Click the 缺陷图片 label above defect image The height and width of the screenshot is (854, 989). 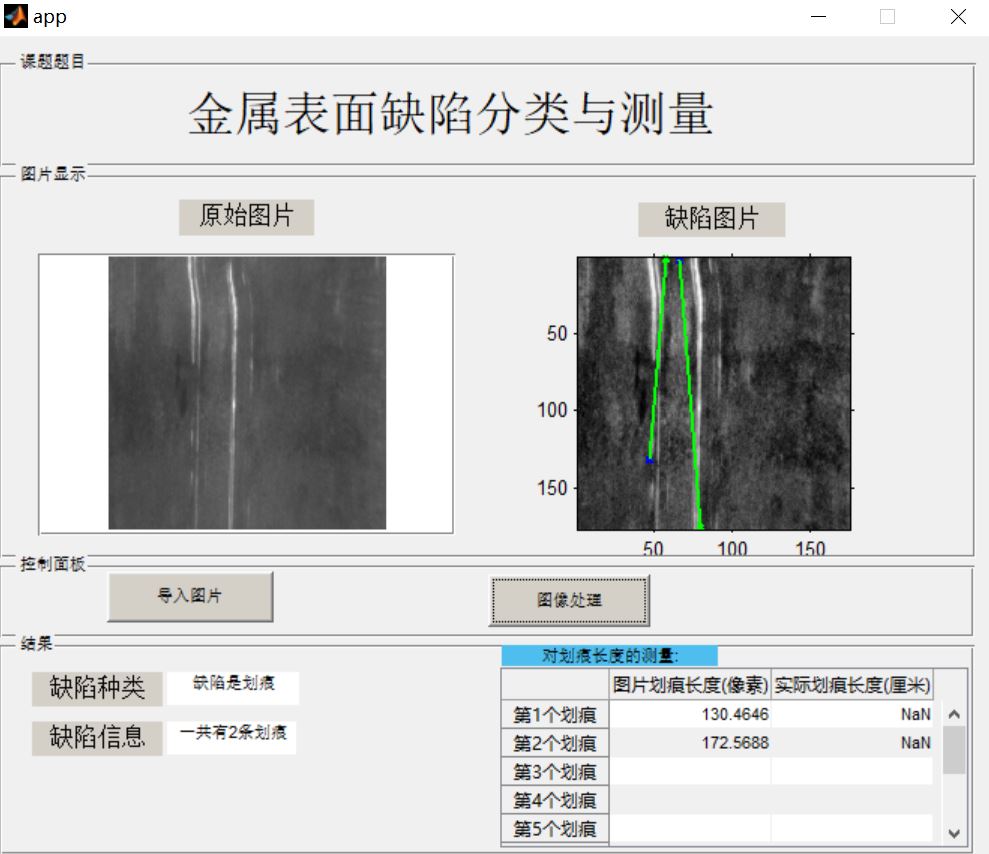coord(711,219)
